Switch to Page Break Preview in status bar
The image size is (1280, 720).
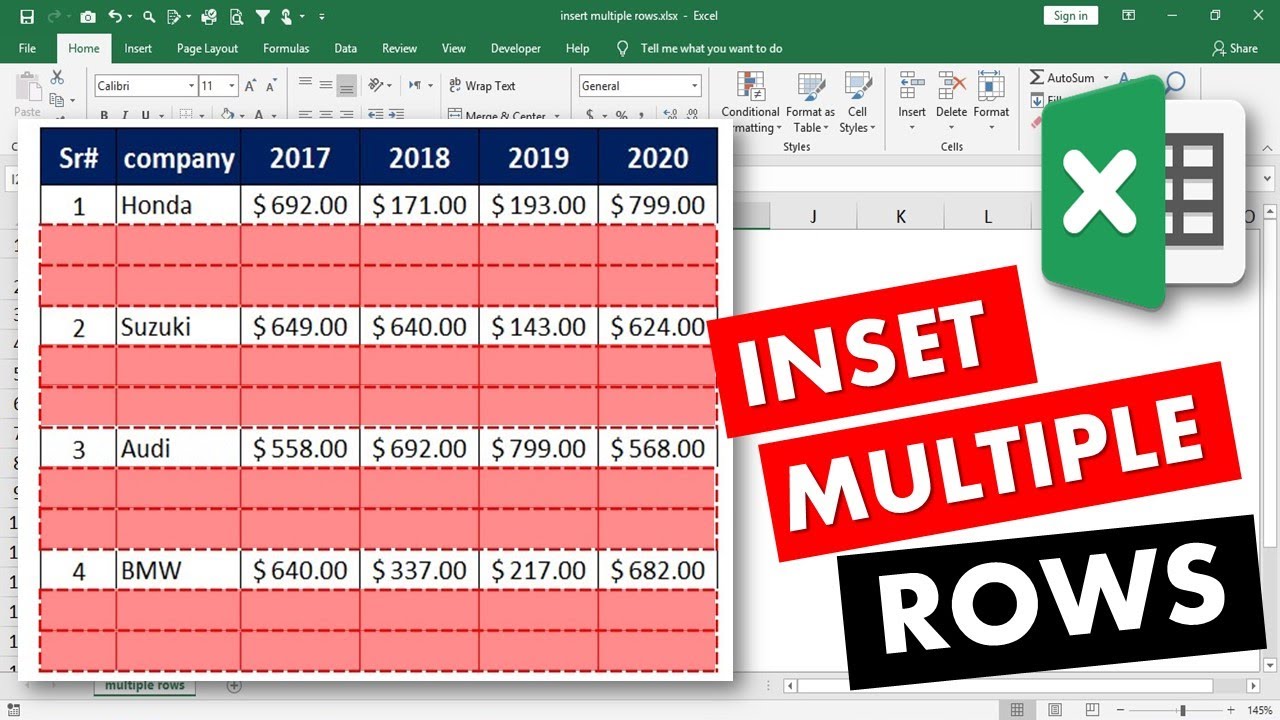pos(1091,710)
